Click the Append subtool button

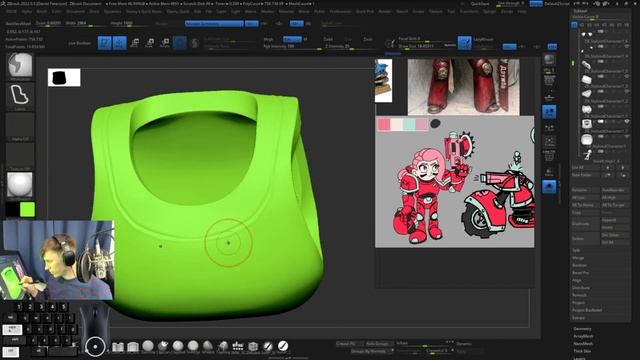pyautogui.click(x=615, y=220)
